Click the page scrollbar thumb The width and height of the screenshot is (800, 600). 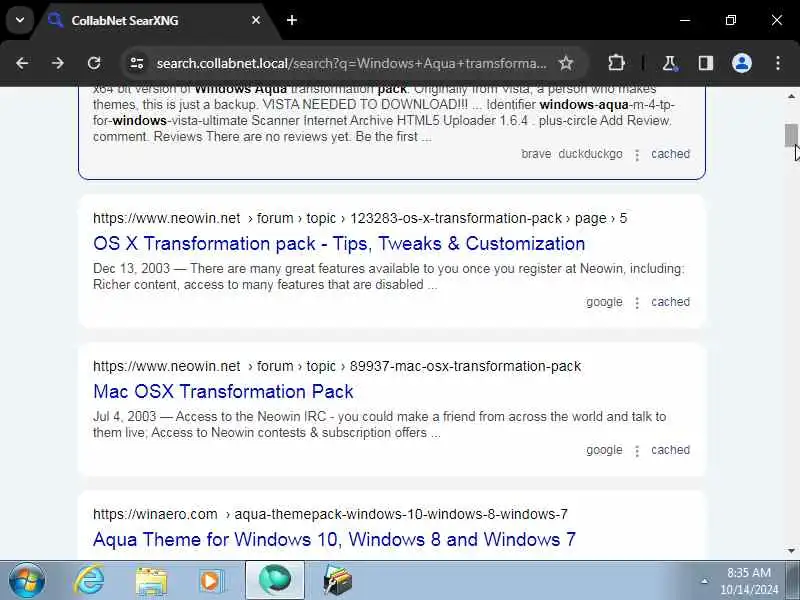click(x=791, y=135)
